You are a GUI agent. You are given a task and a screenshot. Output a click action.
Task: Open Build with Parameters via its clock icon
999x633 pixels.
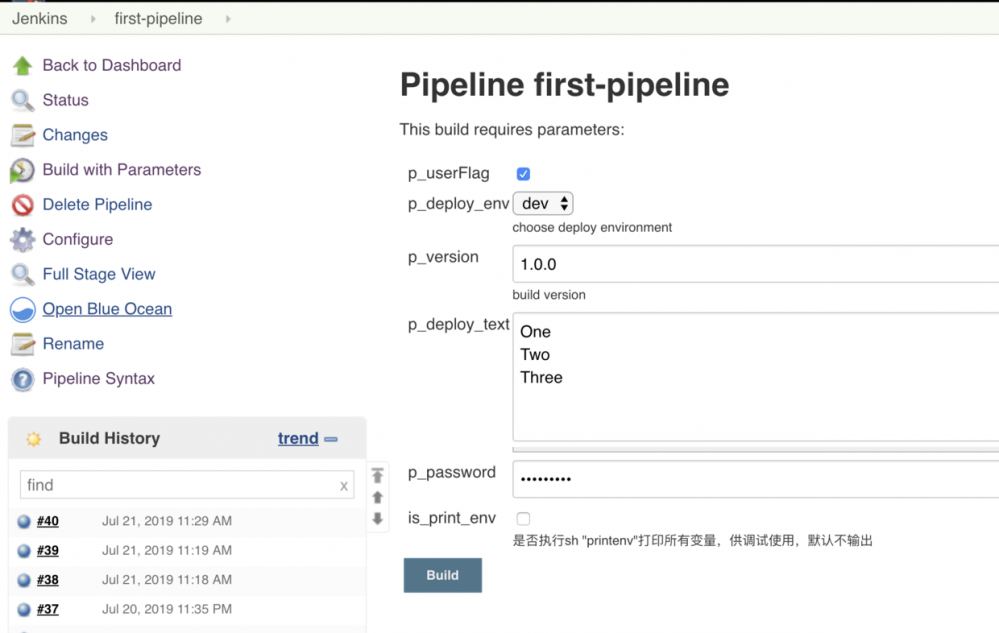pos(22,170)
